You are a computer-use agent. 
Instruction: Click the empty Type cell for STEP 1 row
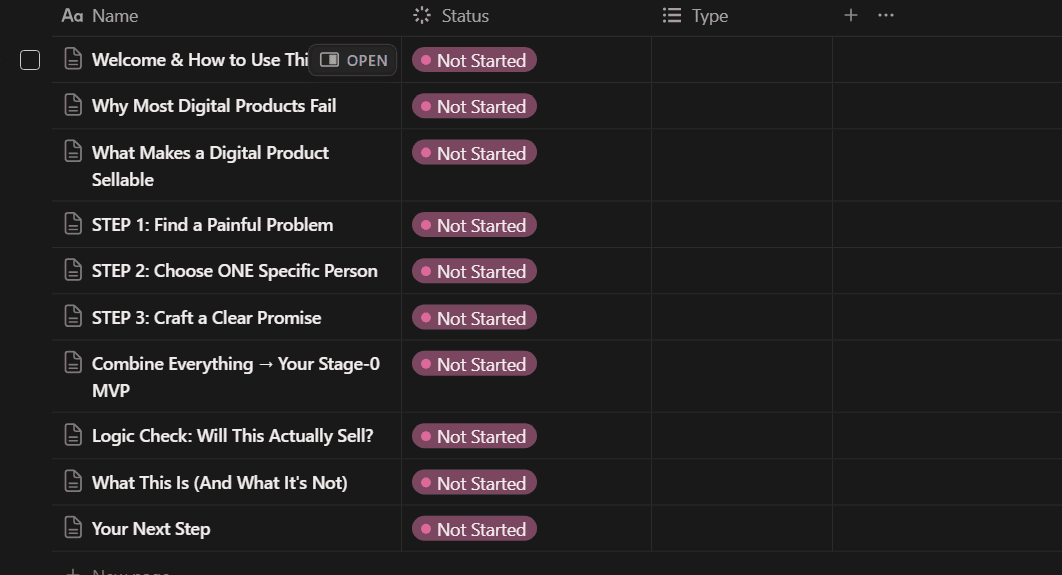(741, 225)
